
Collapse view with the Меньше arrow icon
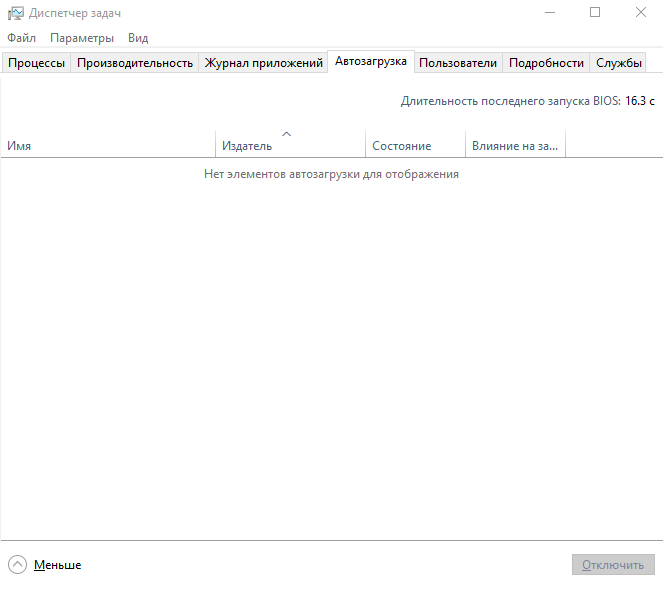[17, 564]
